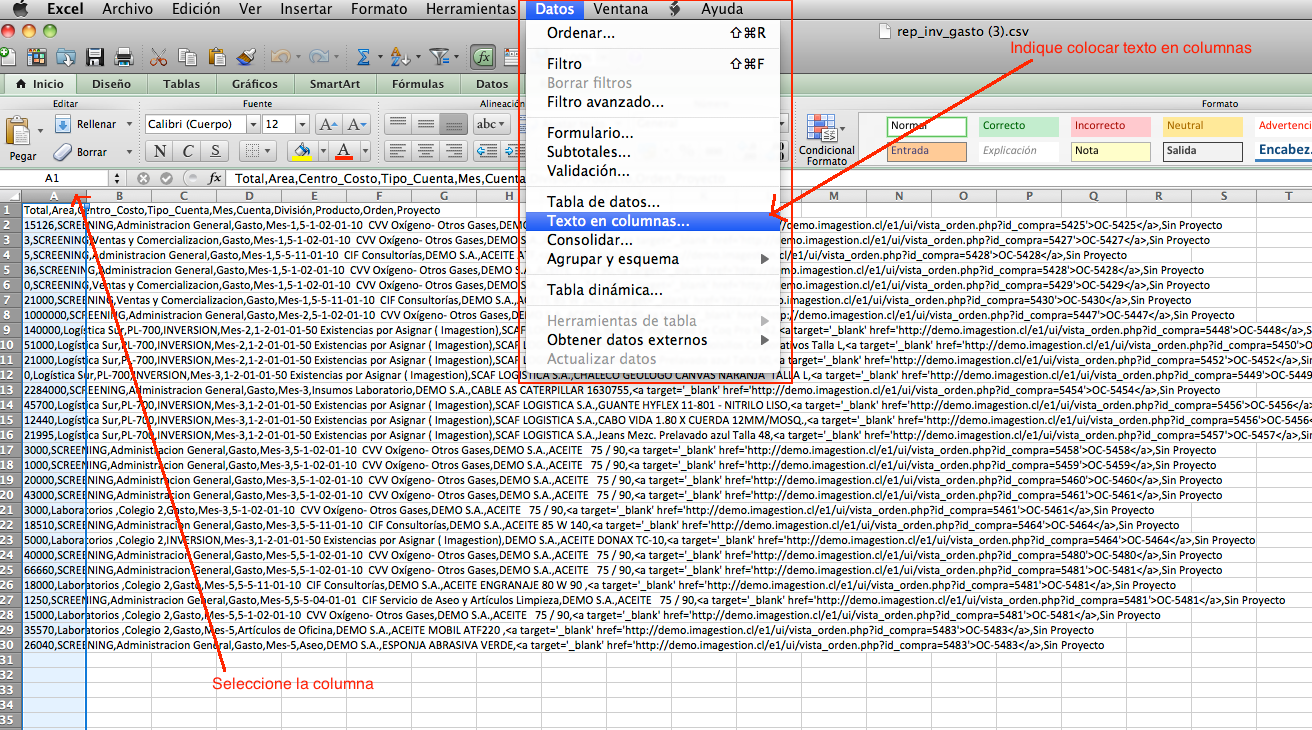Toggle top vertical alignment
1312x730 pixels.
point(398,124)
